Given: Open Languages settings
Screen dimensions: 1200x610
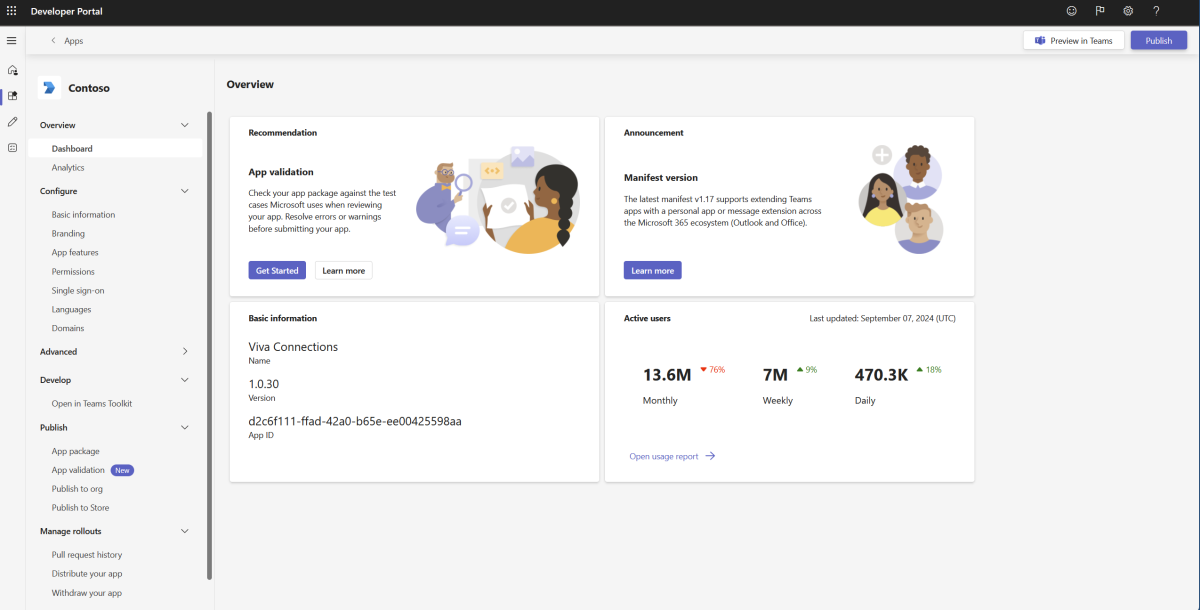Looking at the screenshot, I should pos(71,310).
